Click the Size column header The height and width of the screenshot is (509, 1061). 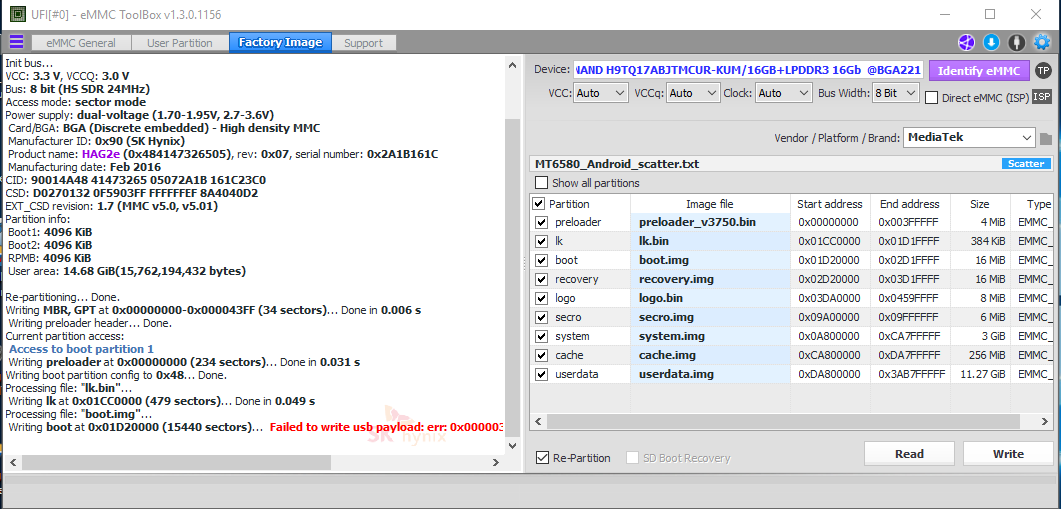coord(980,204)
